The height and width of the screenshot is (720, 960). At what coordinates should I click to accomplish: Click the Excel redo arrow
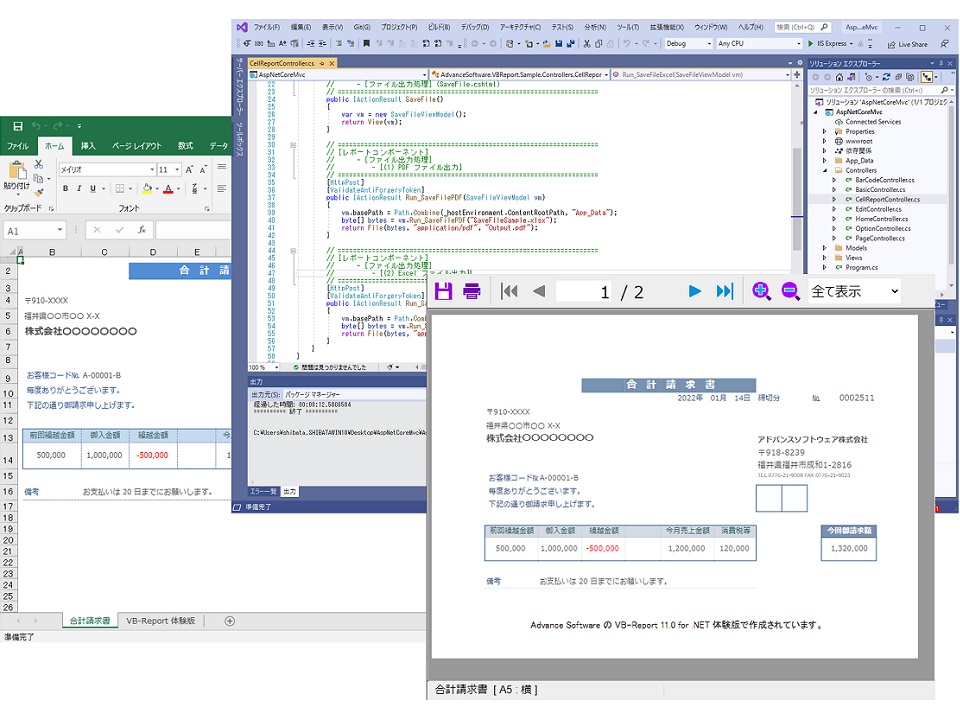[58, 126]
